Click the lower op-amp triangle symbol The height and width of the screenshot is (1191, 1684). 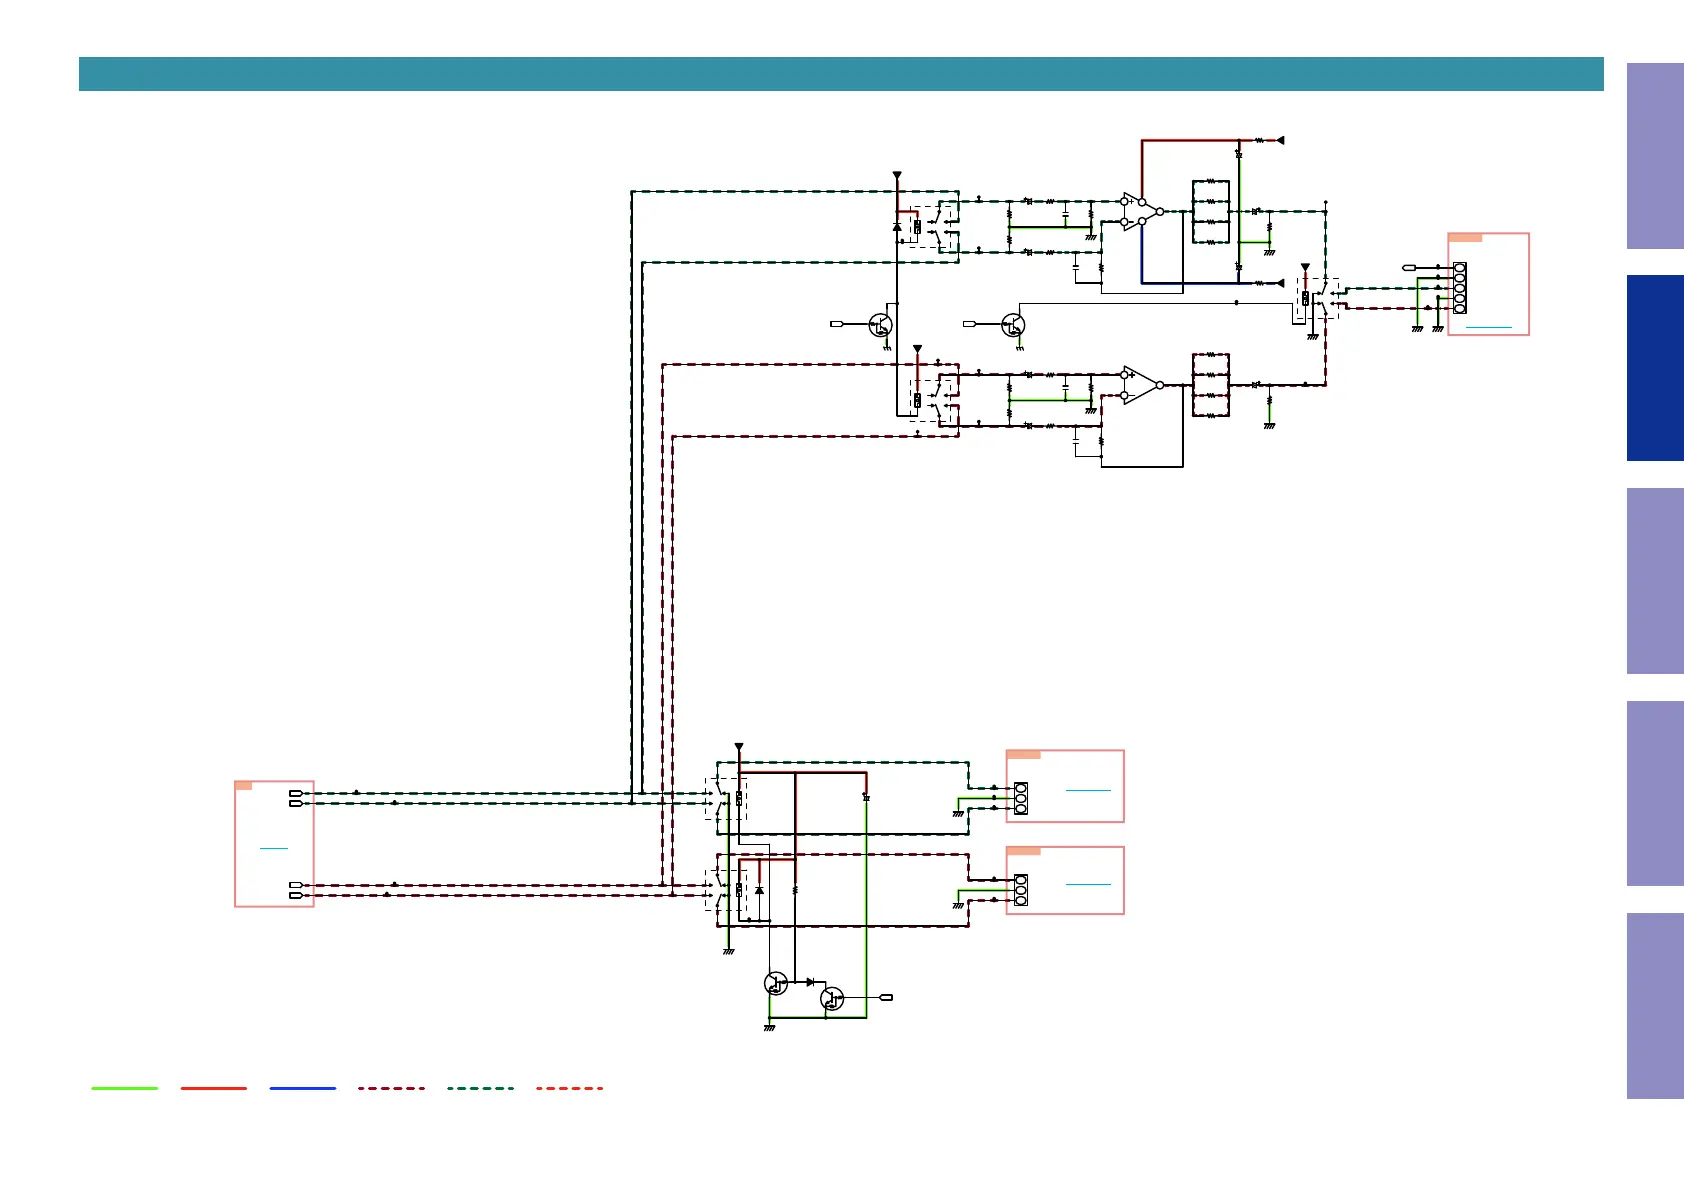coord(1141,385)
